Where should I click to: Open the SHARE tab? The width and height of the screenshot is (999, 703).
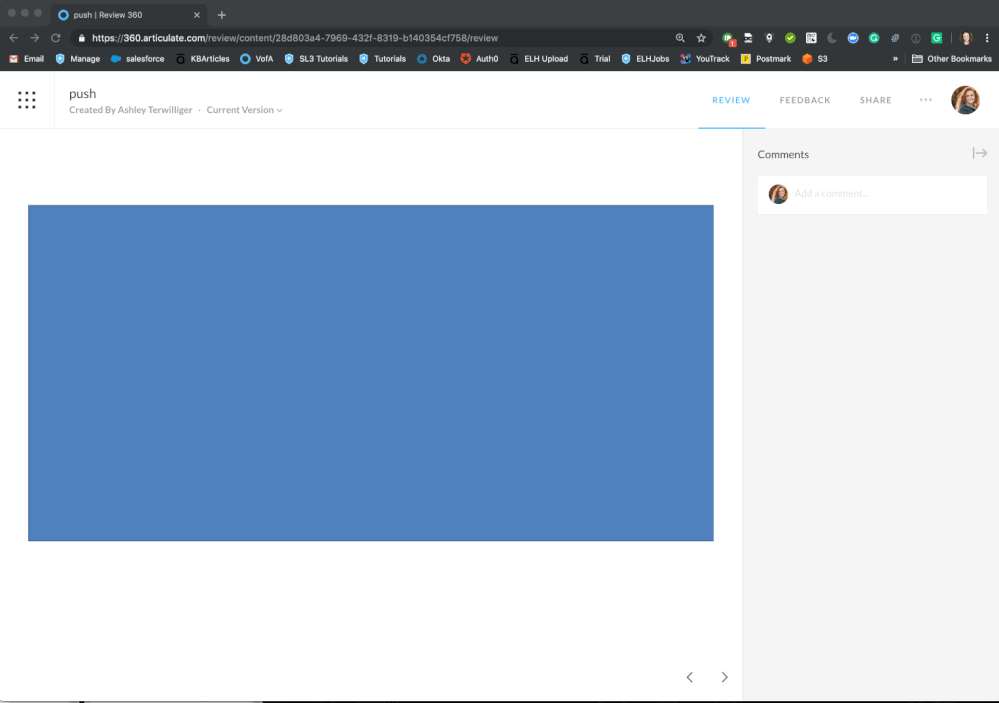tap(875, 100)
